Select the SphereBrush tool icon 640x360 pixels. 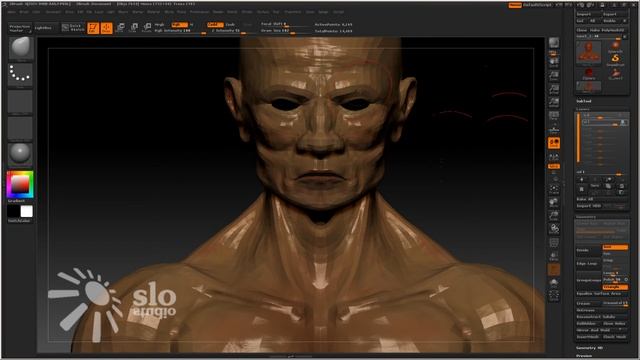pyautogui.click(x=615, y=47)
